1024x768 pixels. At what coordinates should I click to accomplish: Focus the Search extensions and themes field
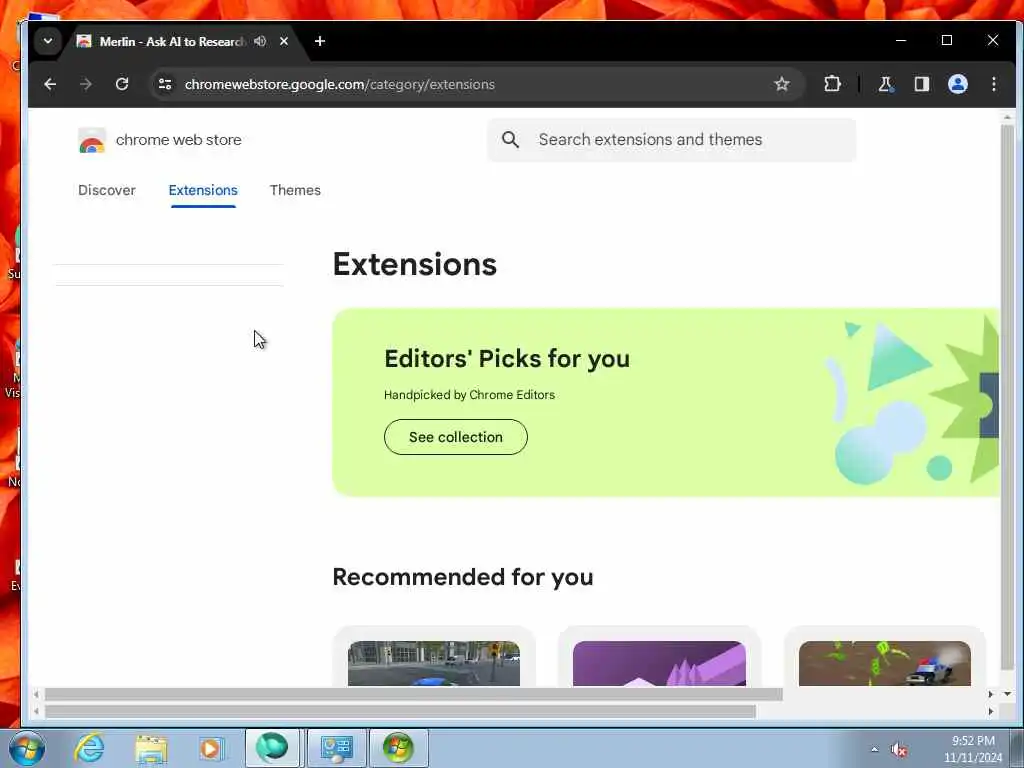671,140
